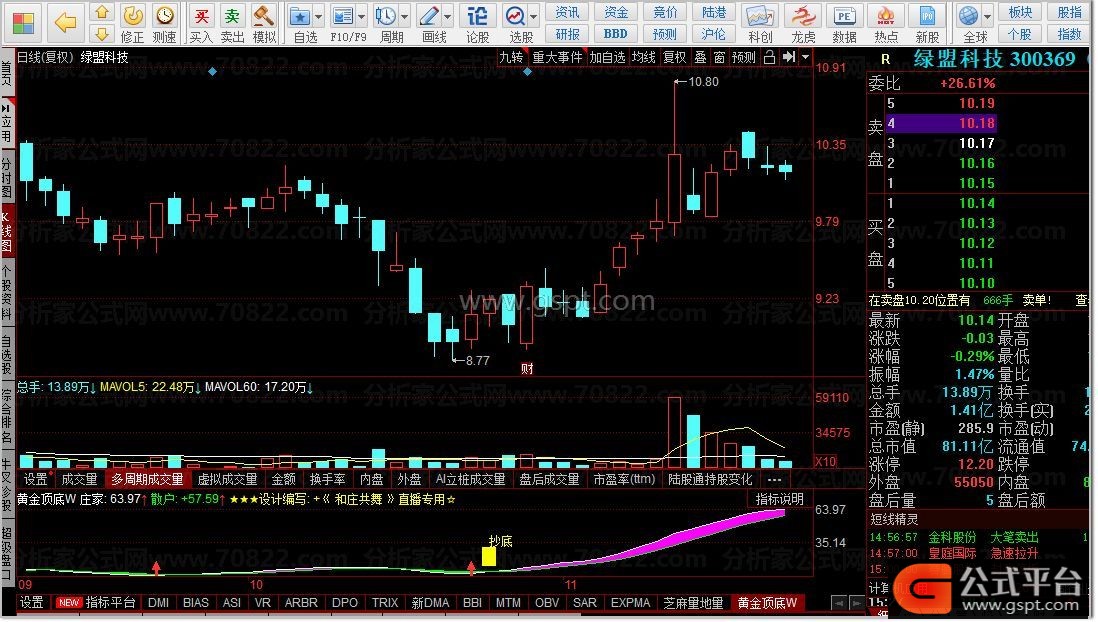Click the 板块 sector button
Viewport: 1098px width, 622px height.
click(x=1020, y=12)
